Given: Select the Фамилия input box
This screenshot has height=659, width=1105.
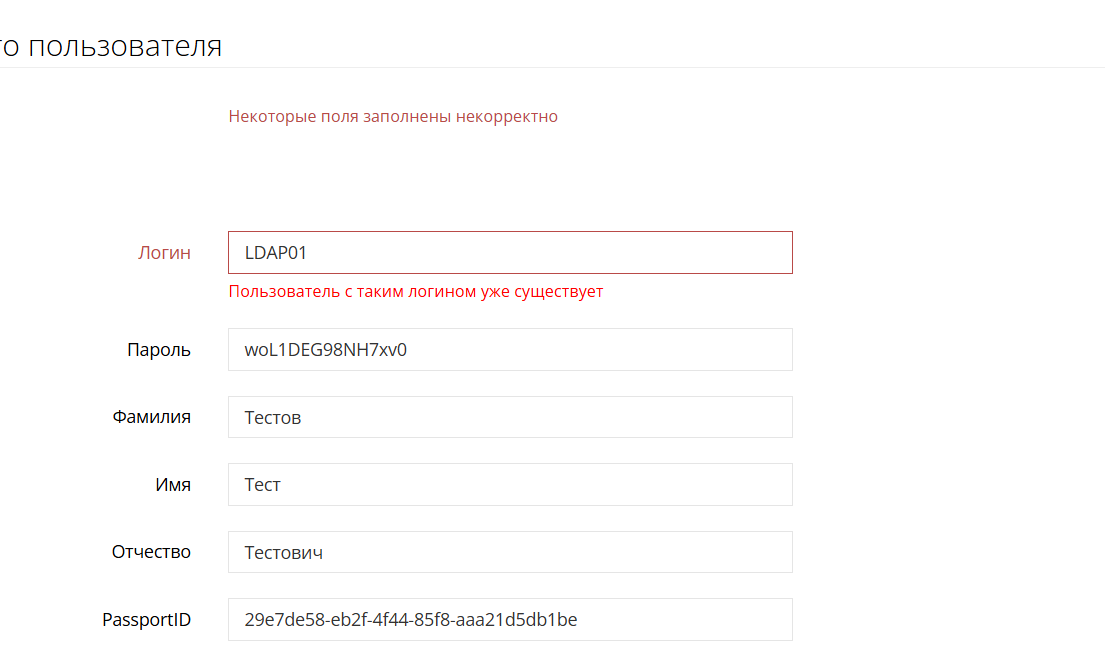Looking at the screenshot, I should pyautogui.click(x=600, y=417).
